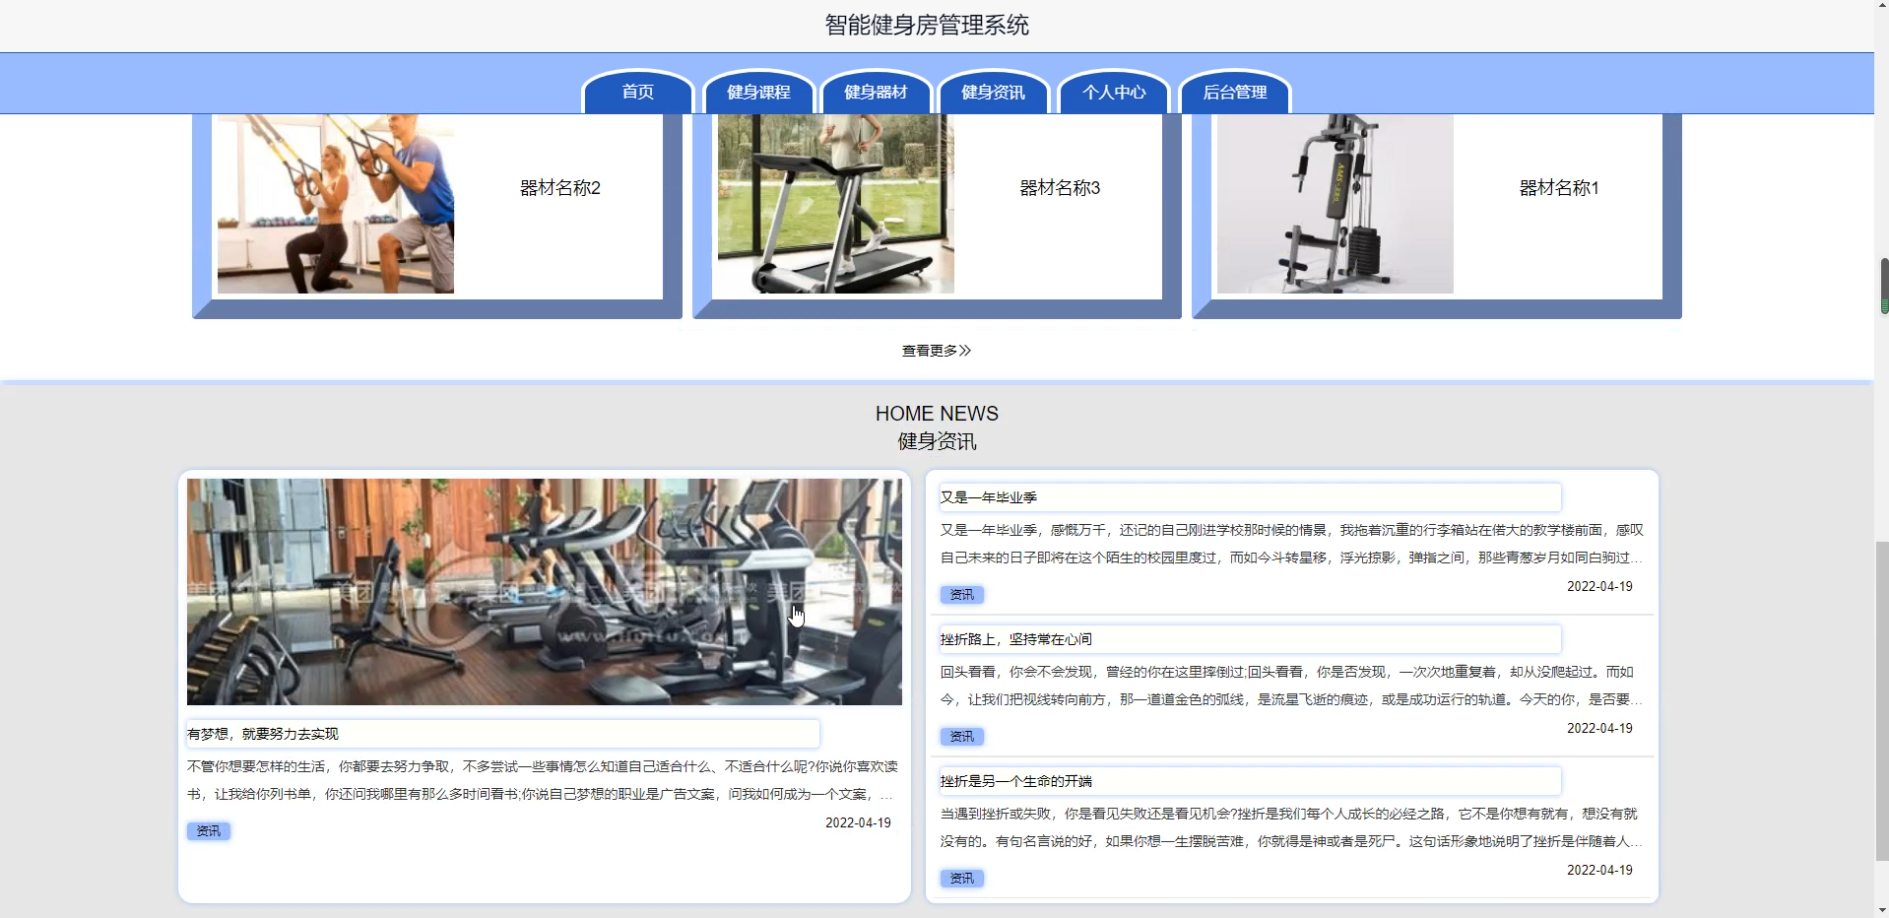Open the 个人中心 tab
1889x918 pixels.
click(1114, 92)
